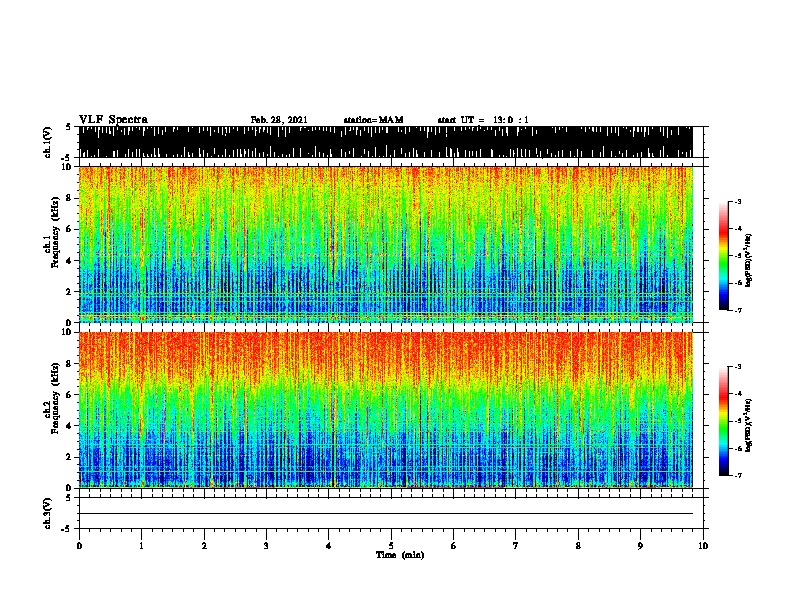Click the "station=MAM" header label
This screenshot has width=792, height=612.
tap(373, 120)
